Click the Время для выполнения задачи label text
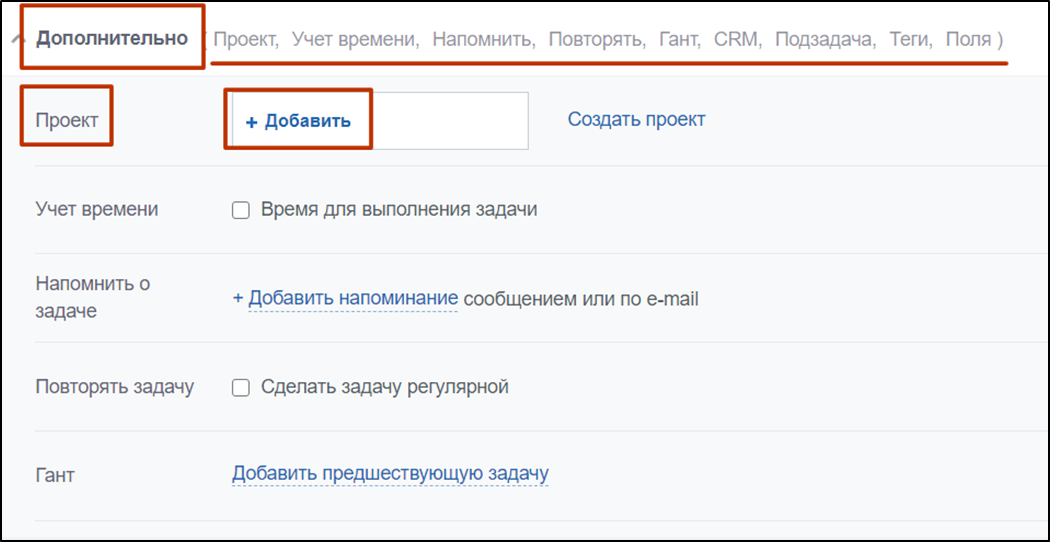 click(398, 210)
